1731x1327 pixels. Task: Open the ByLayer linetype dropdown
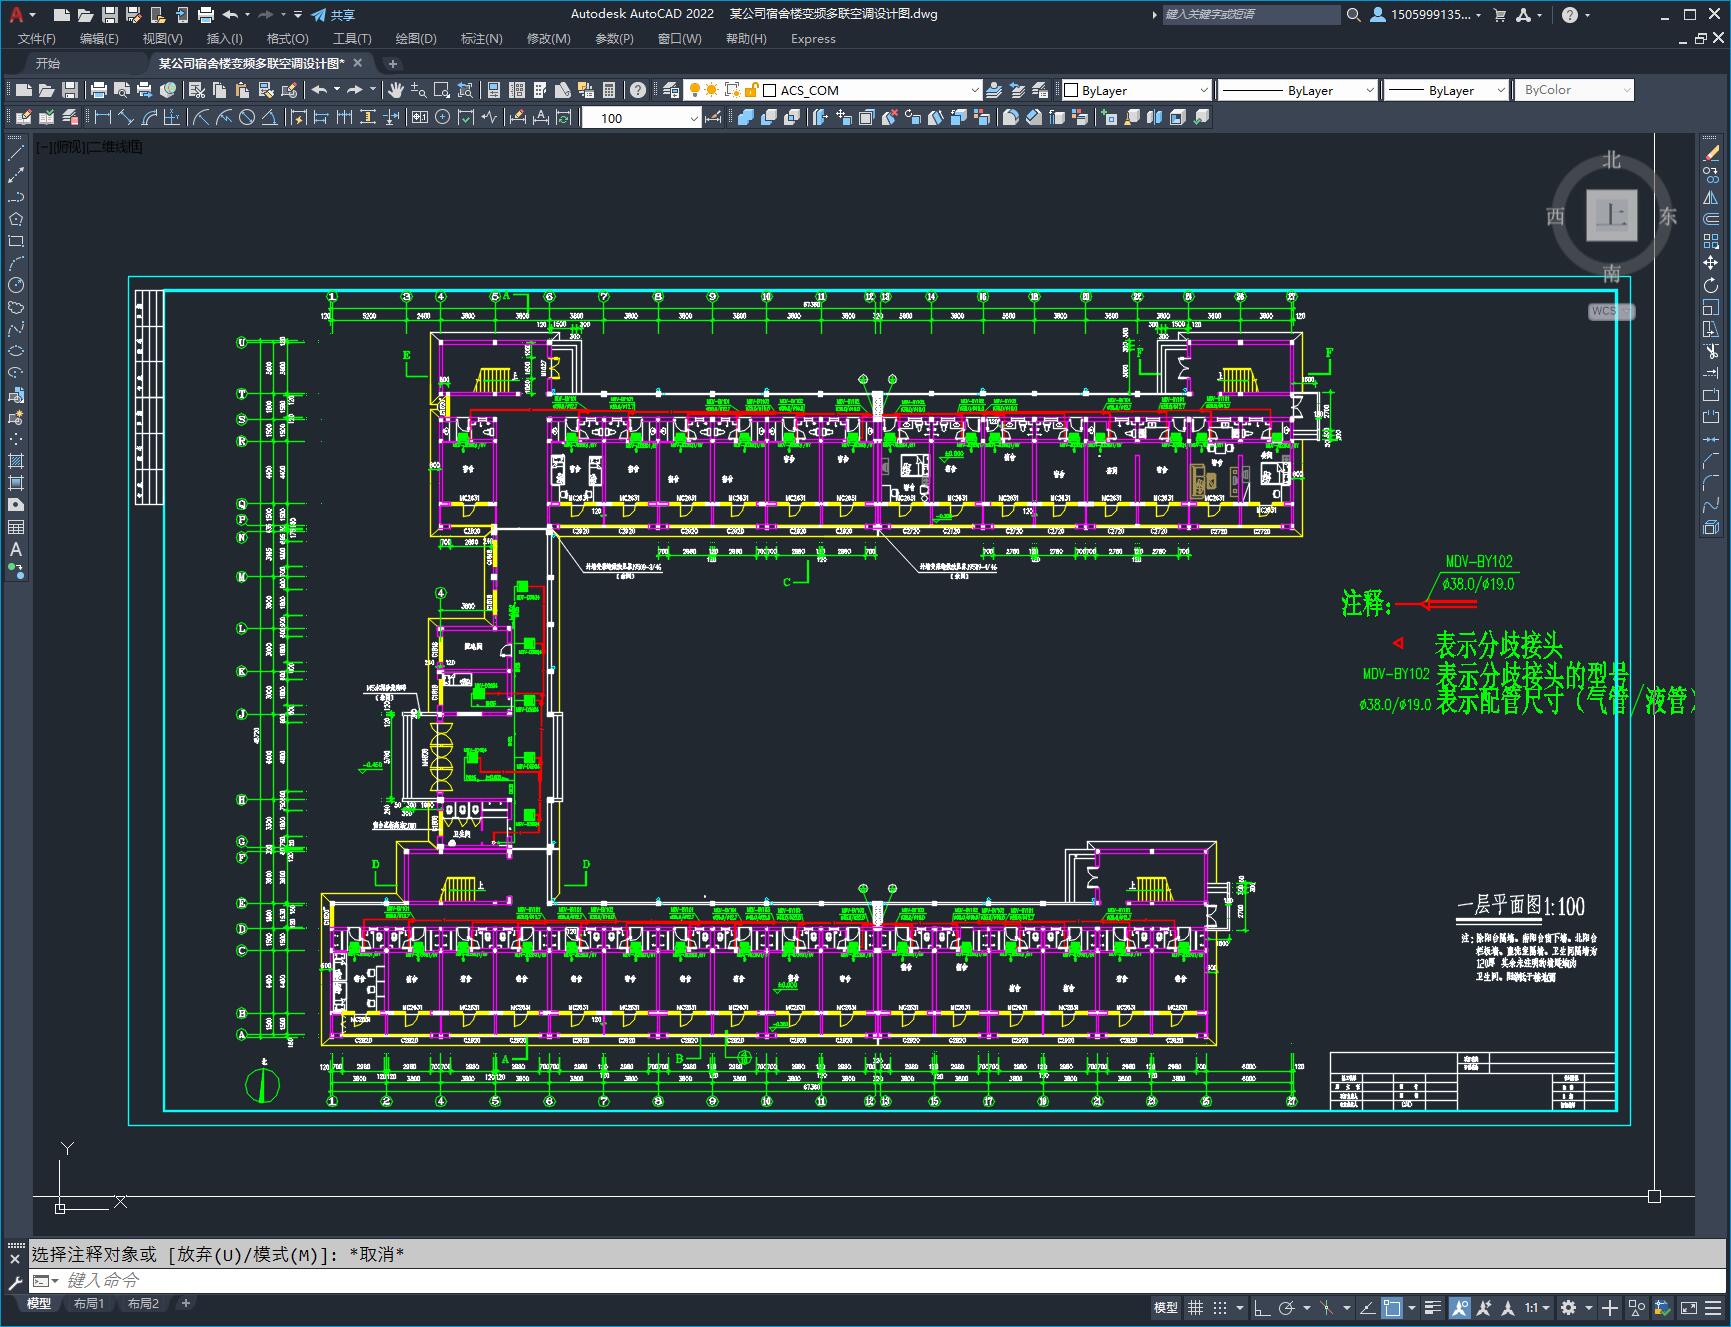[1298, 90]
